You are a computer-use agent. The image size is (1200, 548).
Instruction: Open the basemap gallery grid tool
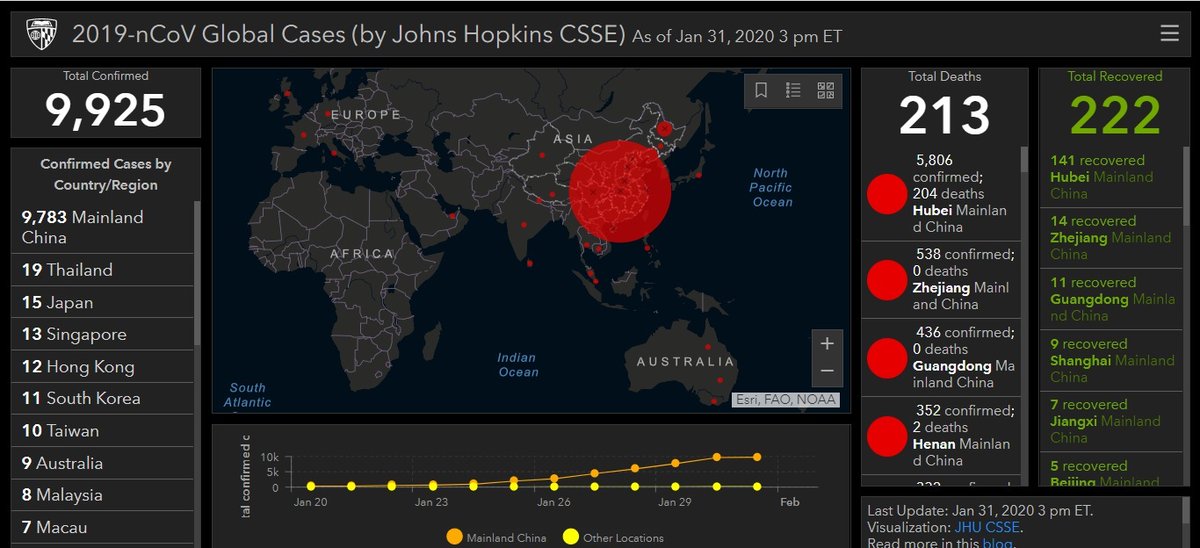825,91
